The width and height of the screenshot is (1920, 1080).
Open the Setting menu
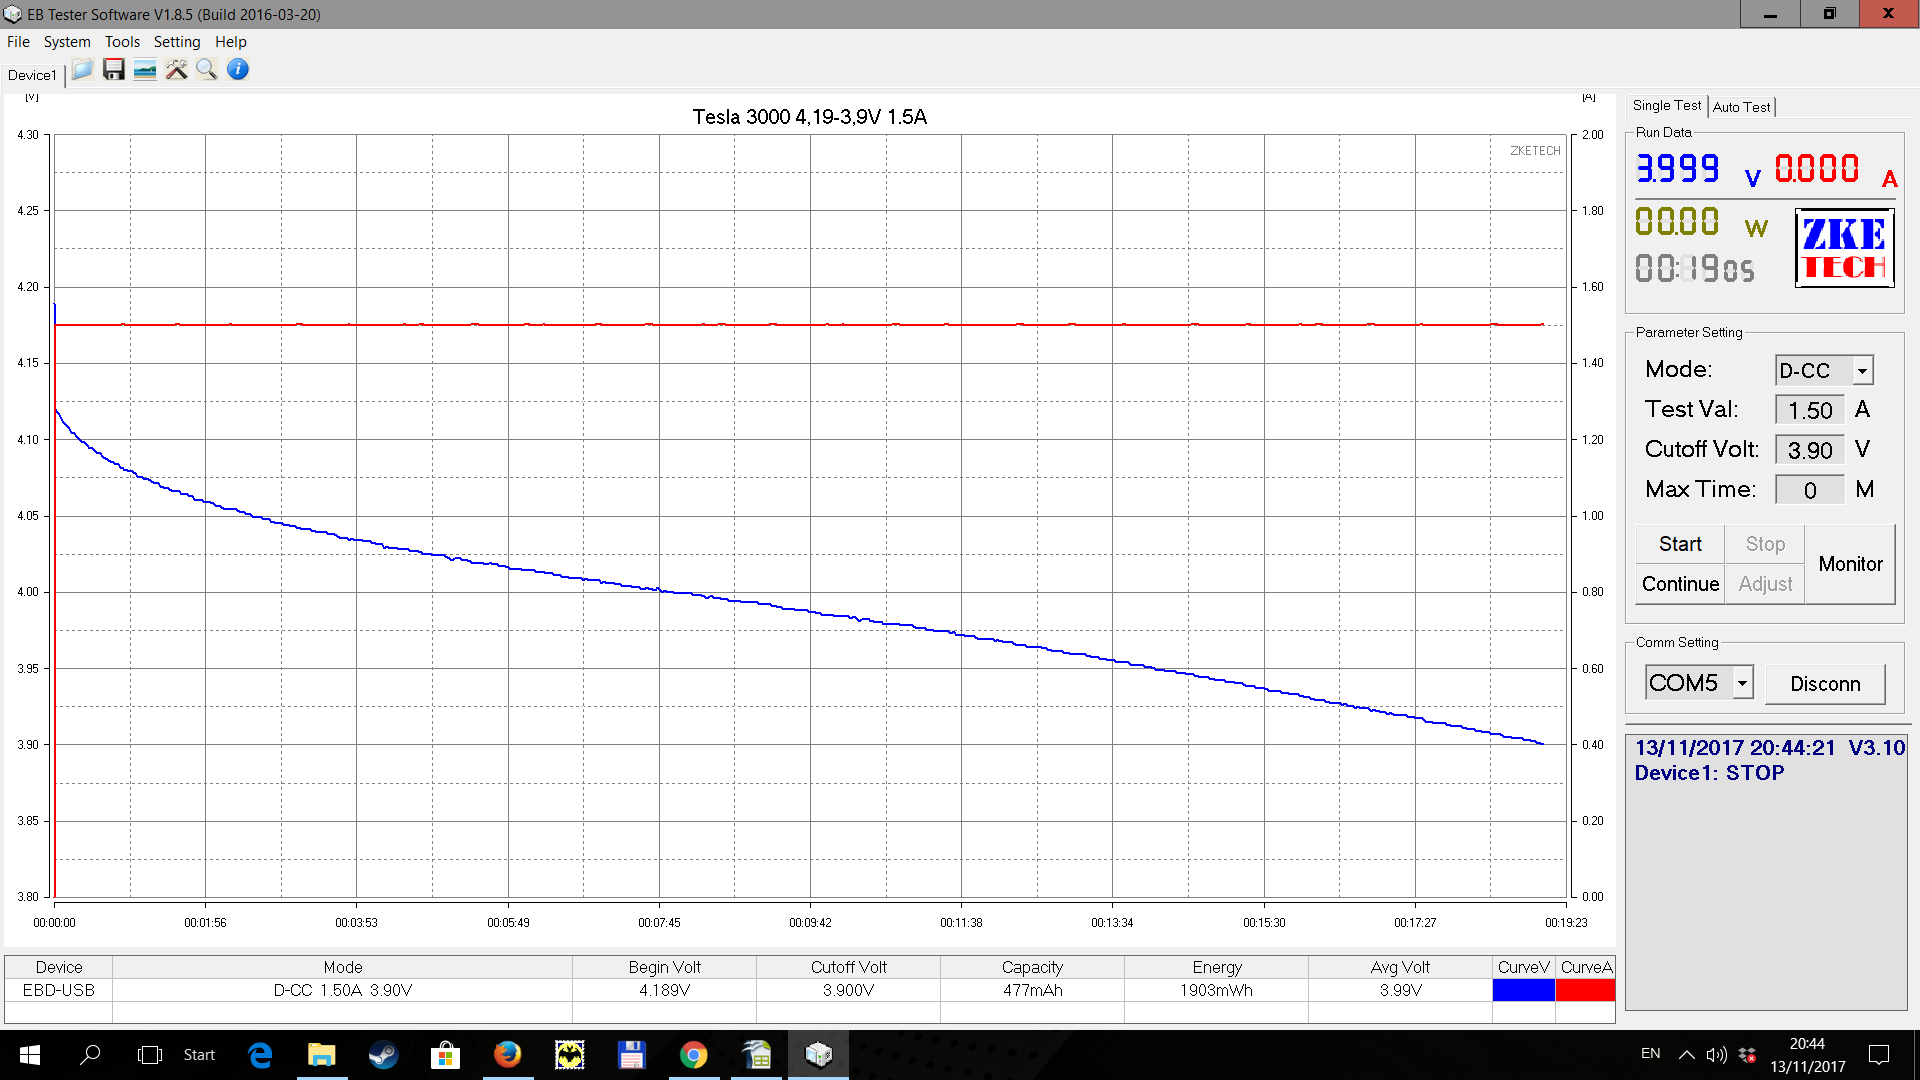pyautogui.click(x=177, y=42)
